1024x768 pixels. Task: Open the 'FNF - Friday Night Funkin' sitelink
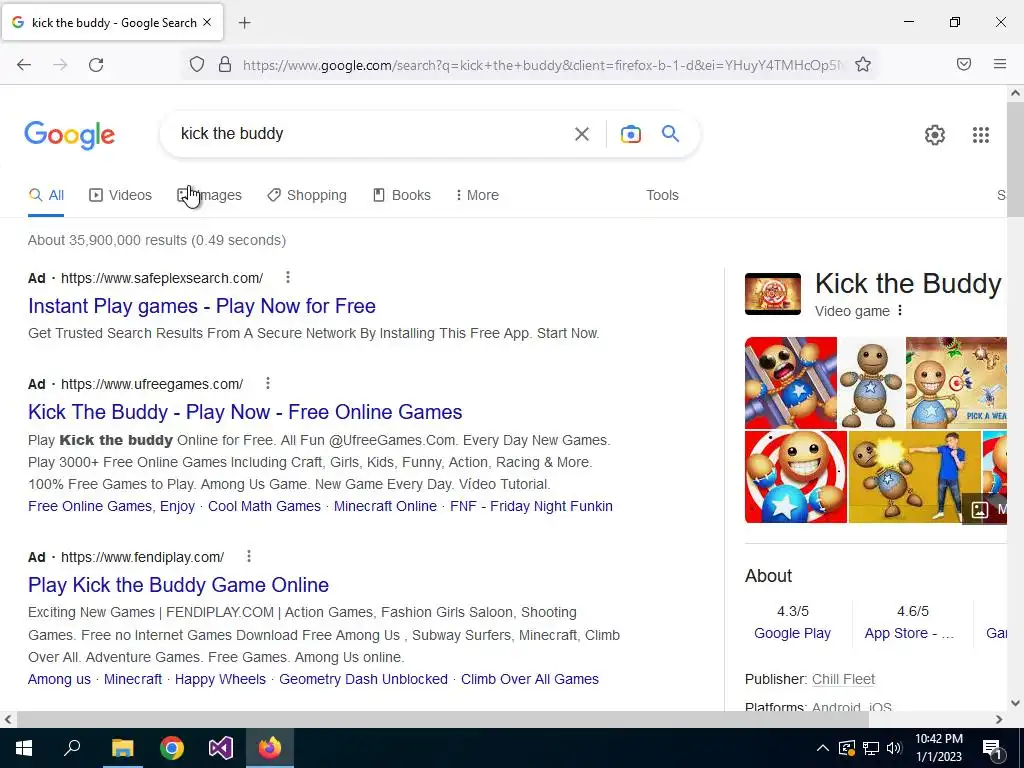tap(531, 506)
